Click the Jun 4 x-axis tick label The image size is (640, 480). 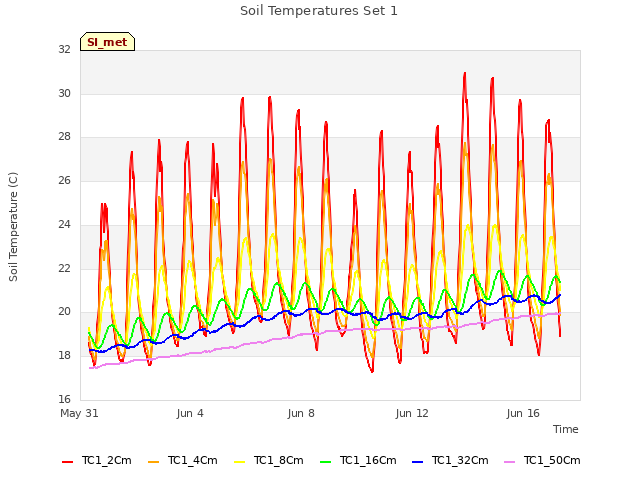tap(190, 413)
